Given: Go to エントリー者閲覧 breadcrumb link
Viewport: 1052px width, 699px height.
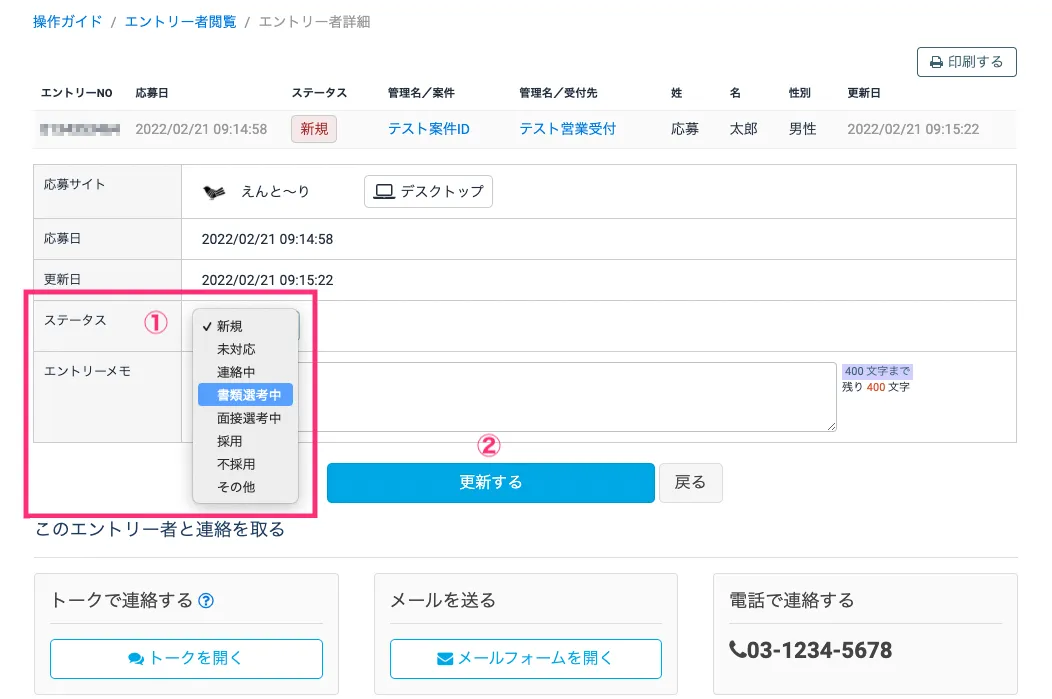Looking at the screenshot, I should (x=180, y=21).
